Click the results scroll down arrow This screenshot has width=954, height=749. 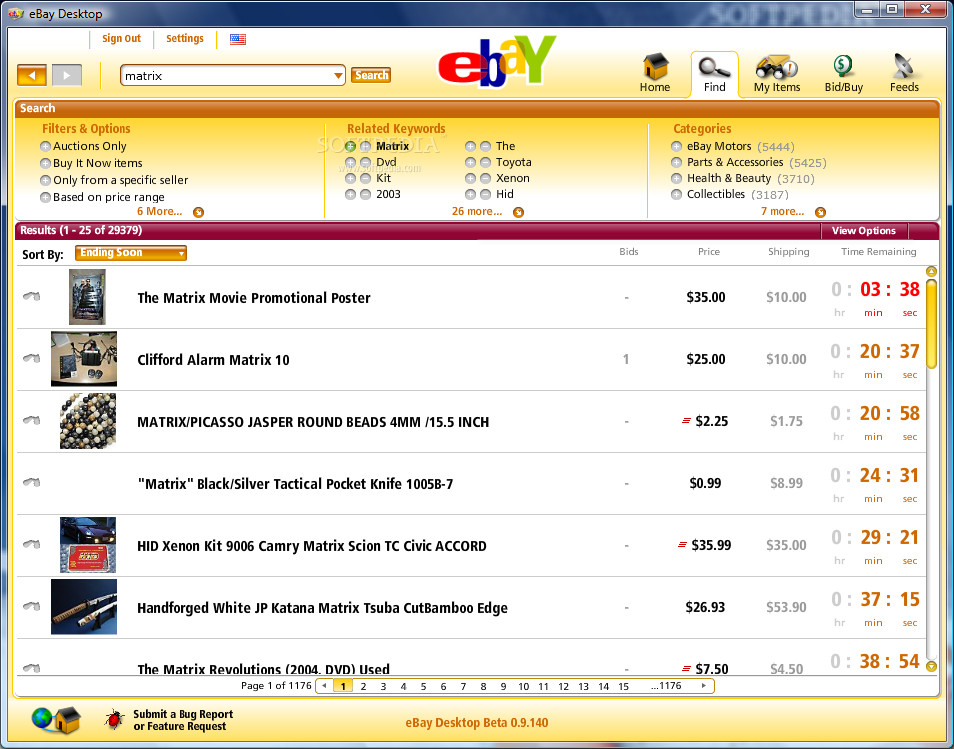point(931,667)
